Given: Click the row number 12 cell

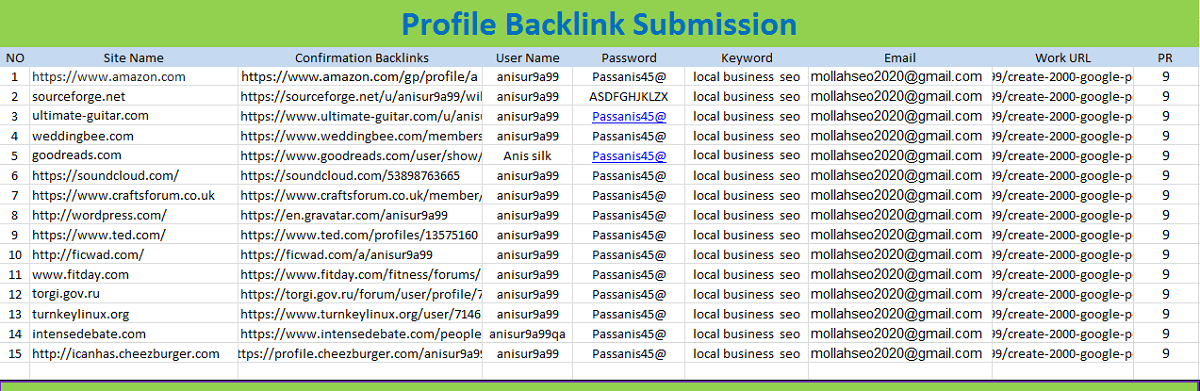Looking at the screenshot, I should tap(14, 294).
